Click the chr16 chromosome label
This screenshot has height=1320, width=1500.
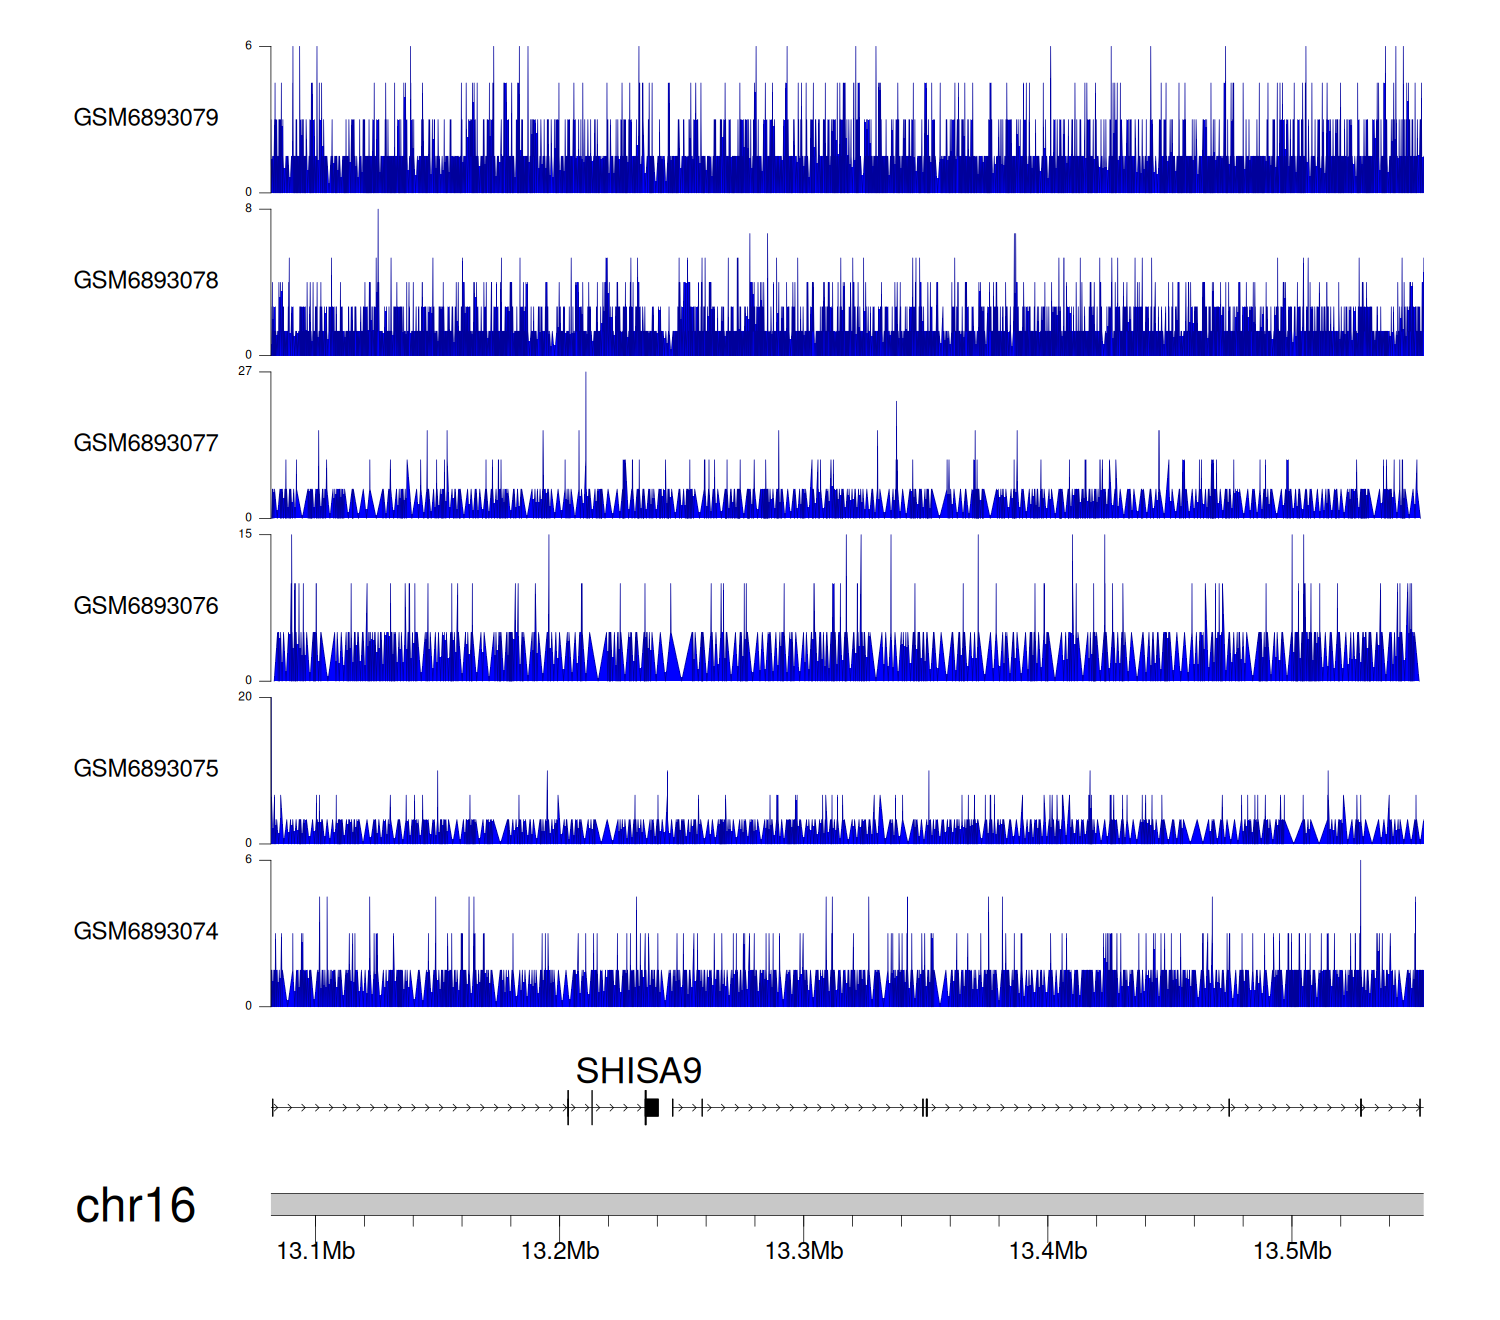135,1205
